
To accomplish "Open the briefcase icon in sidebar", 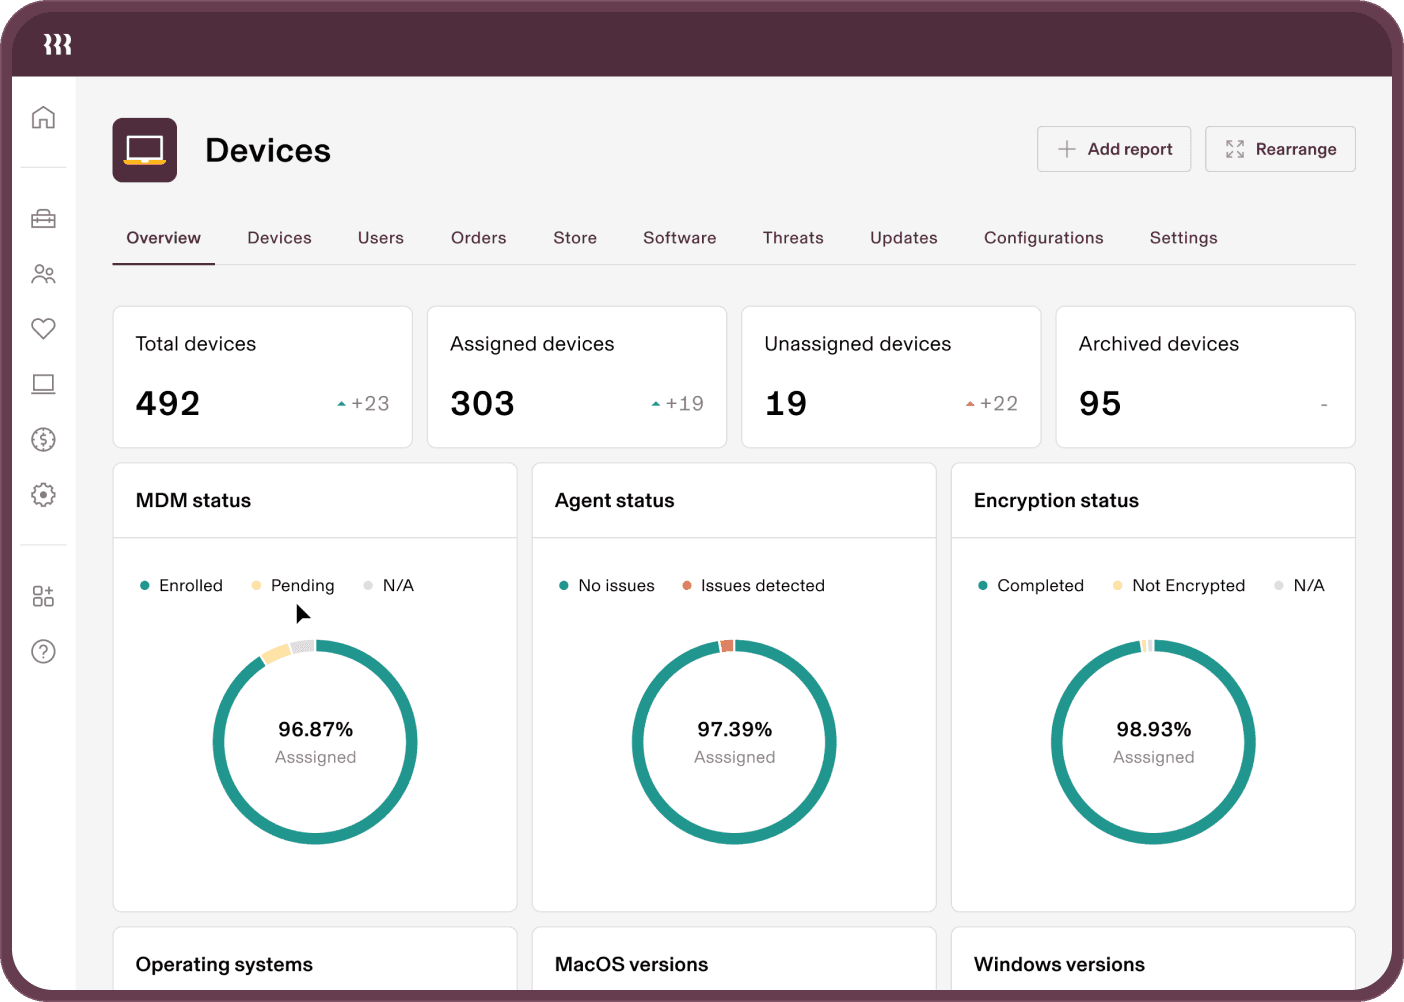I will (43, 219).
